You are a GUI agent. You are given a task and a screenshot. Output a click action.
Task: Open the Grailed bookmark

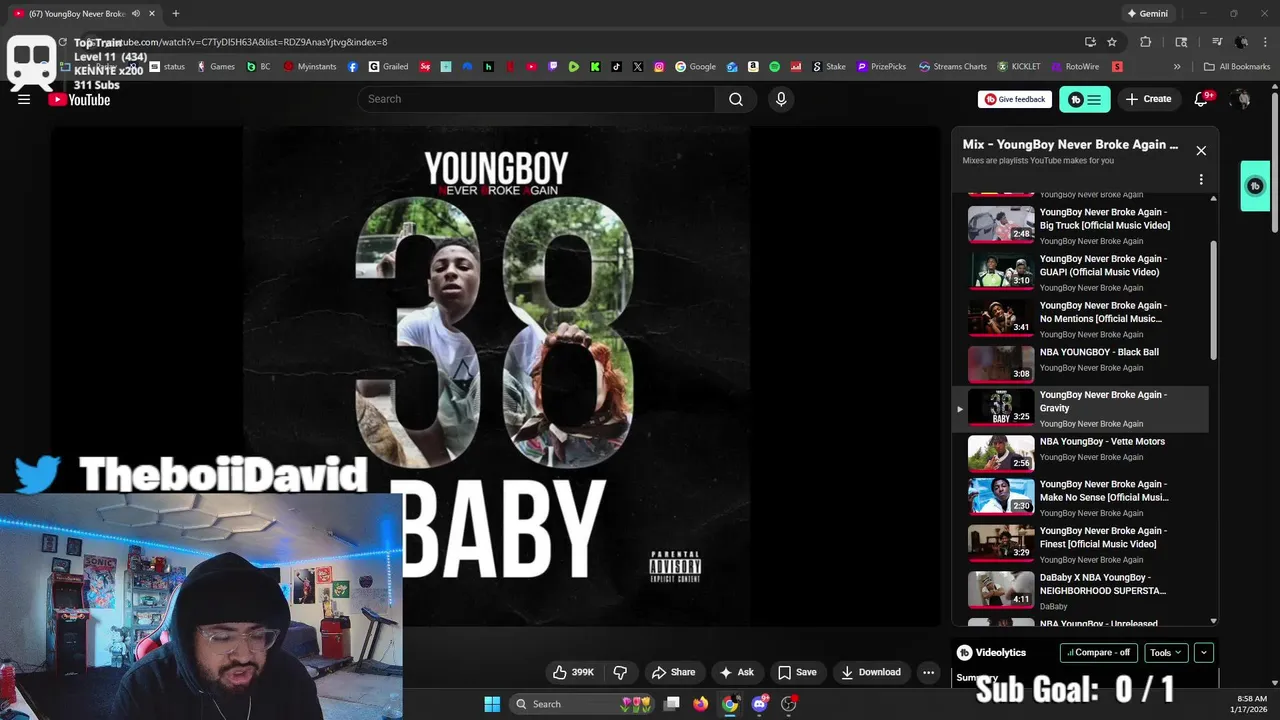click(389, 67)
